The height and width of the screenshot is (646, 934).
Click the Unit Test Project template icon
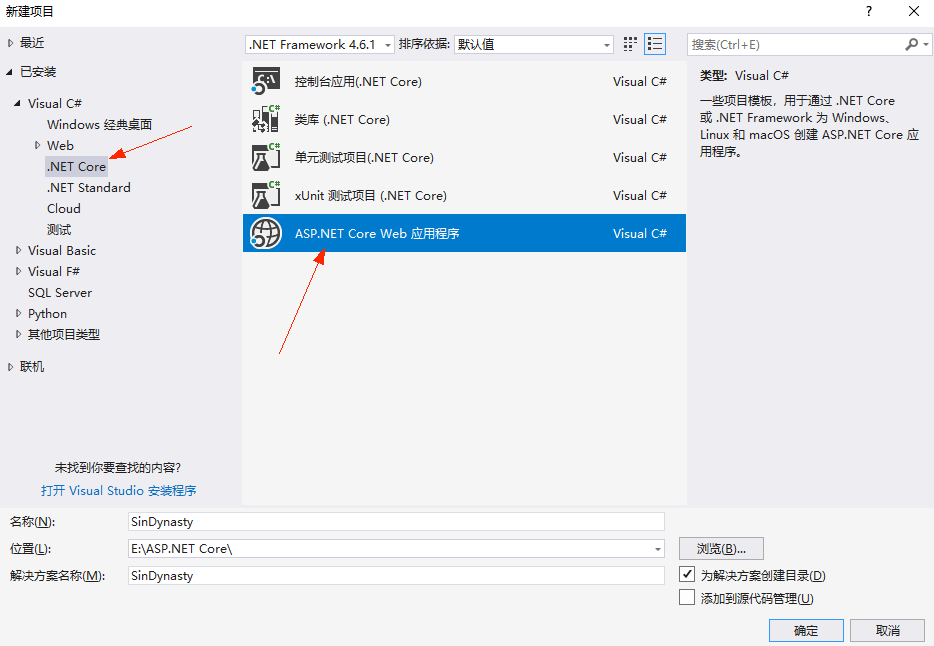click(266, 158)
